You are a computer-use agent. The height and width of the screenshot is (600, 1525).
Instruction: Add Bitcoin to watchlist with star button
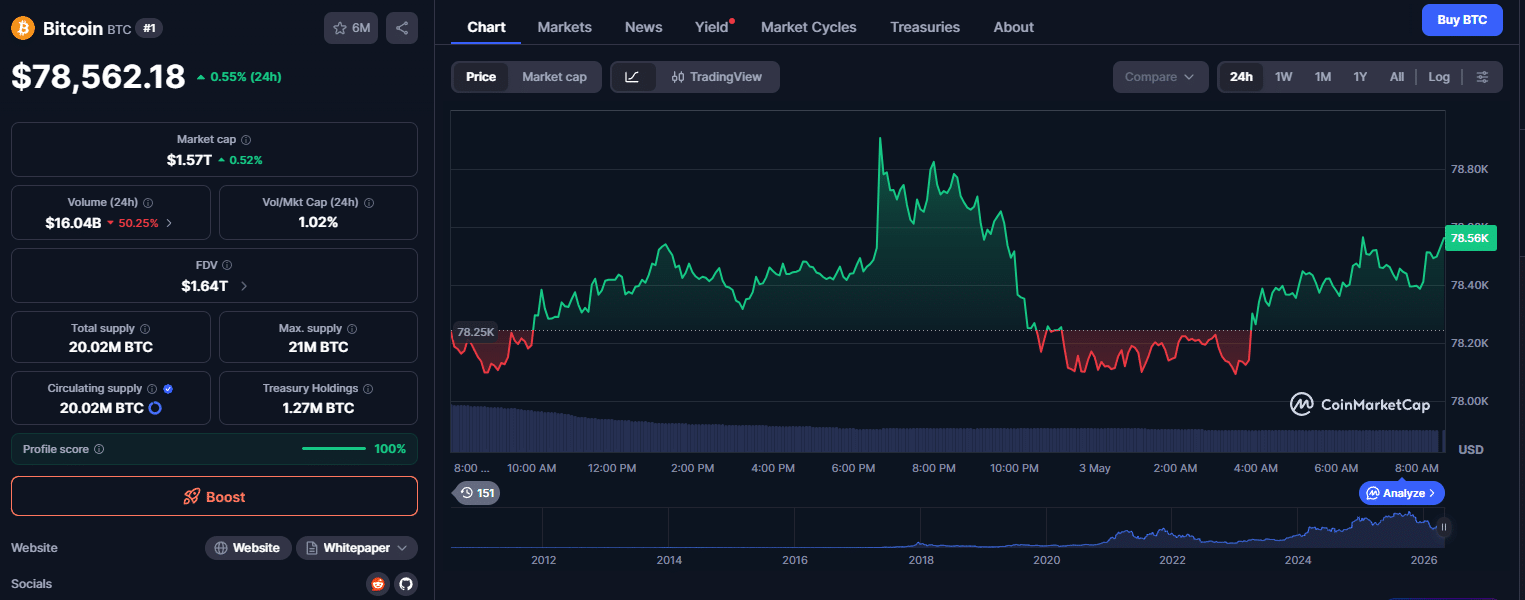[351, 28]
